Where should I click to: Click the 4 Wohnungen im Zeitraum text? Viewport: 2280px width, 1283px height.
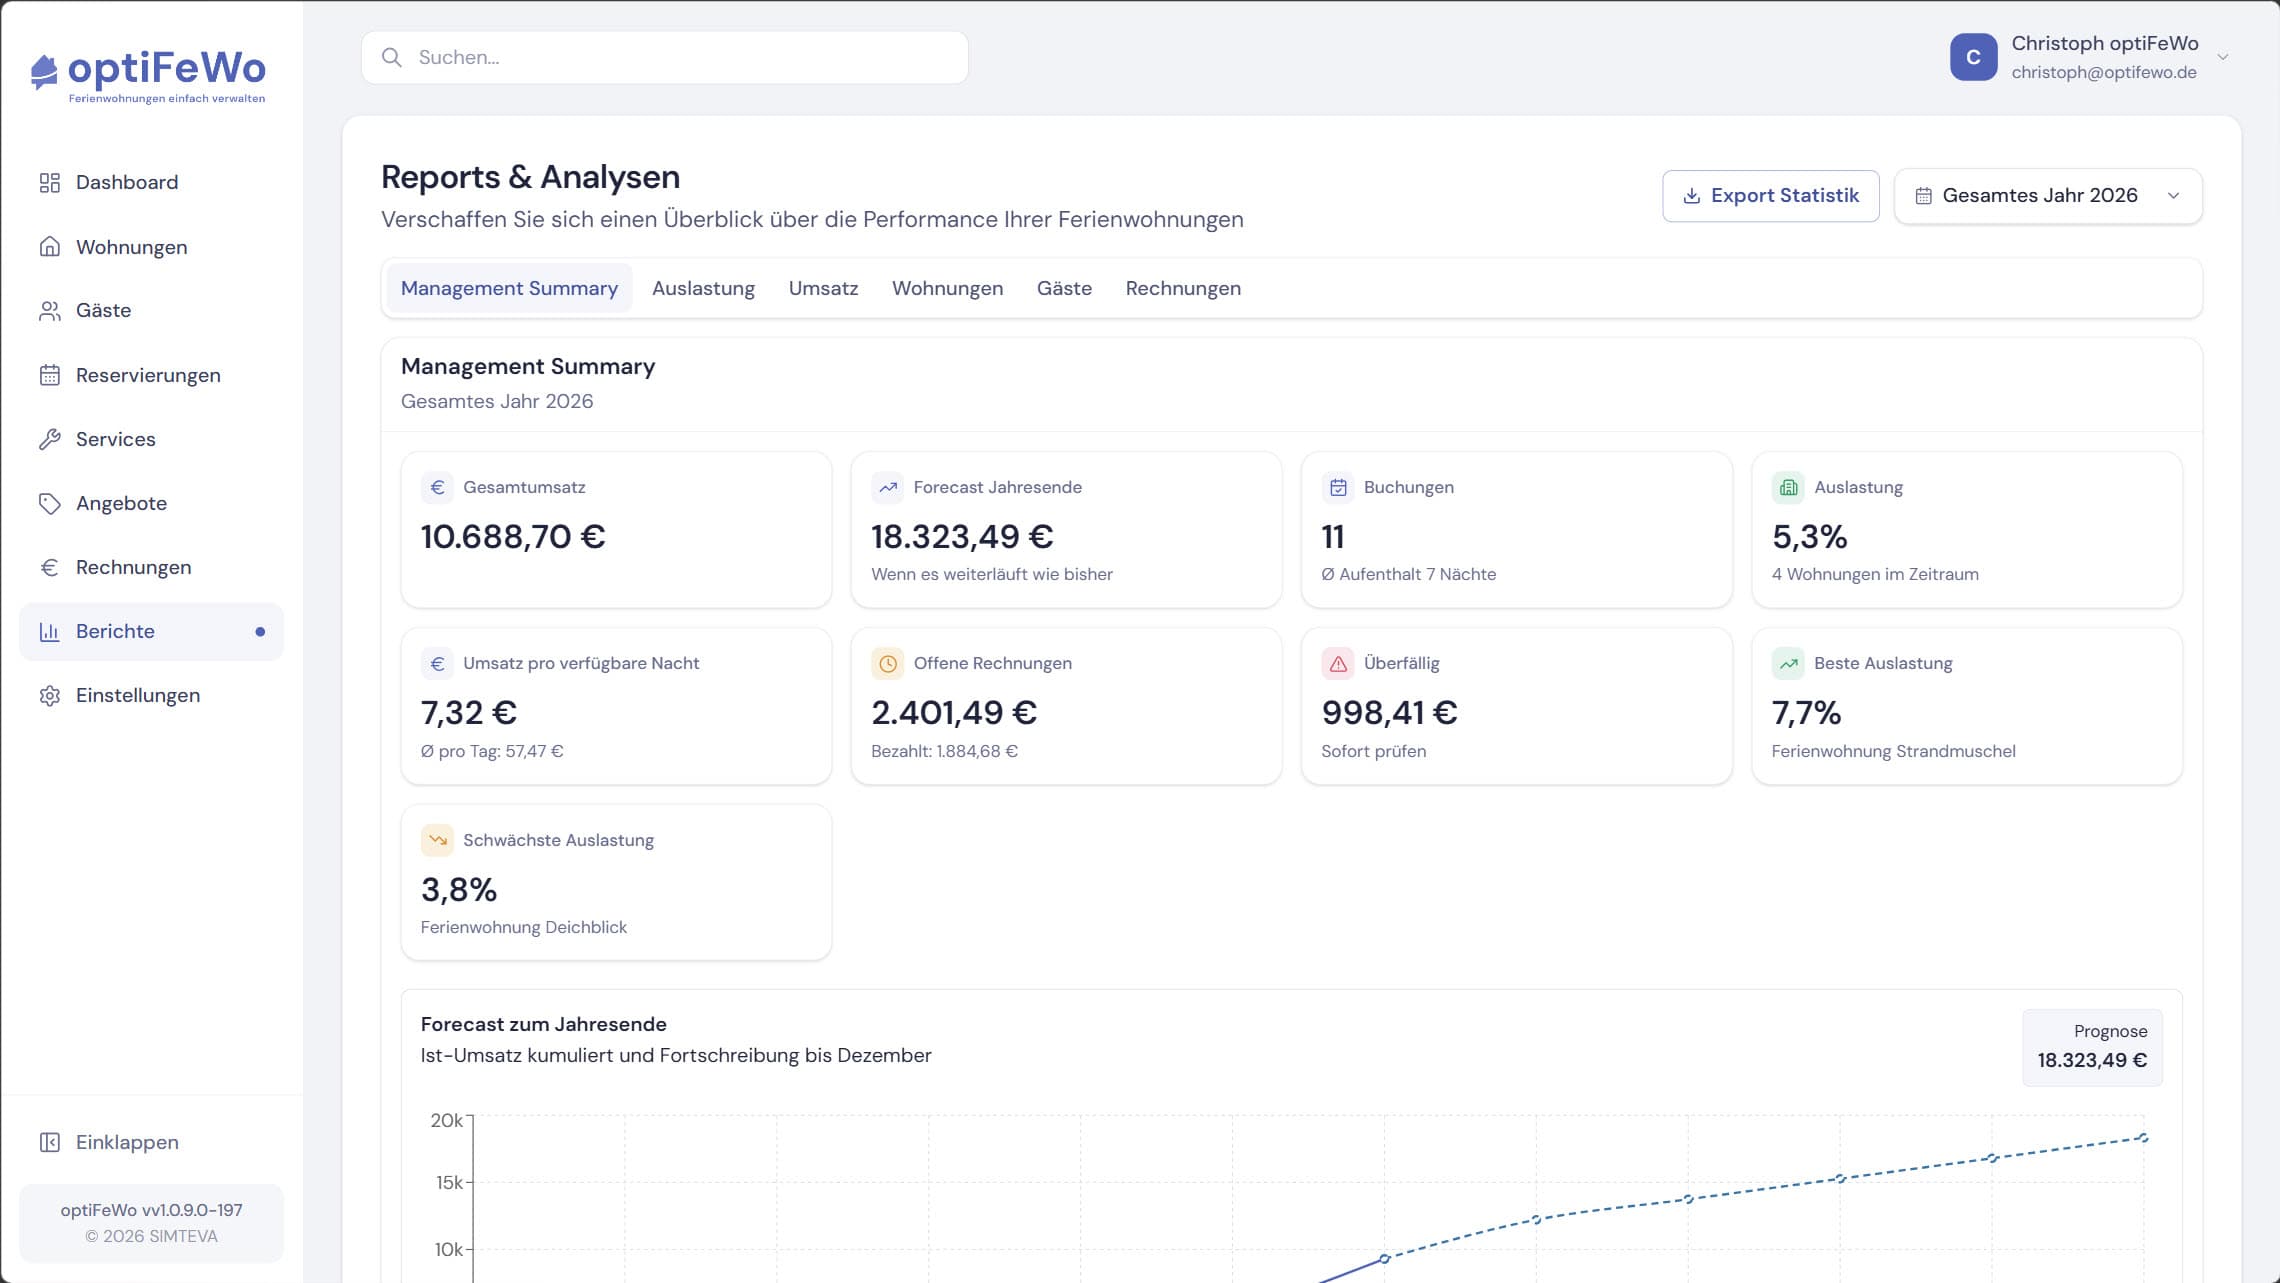click(1875, 574)
